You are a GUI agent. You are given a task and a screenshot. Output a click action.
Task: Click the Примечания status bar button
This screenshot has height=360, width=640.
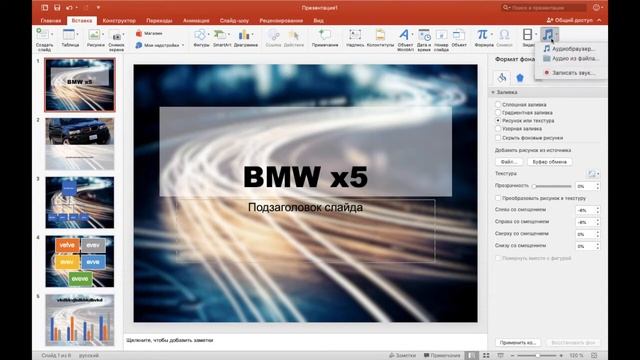(x=442, y=356)
